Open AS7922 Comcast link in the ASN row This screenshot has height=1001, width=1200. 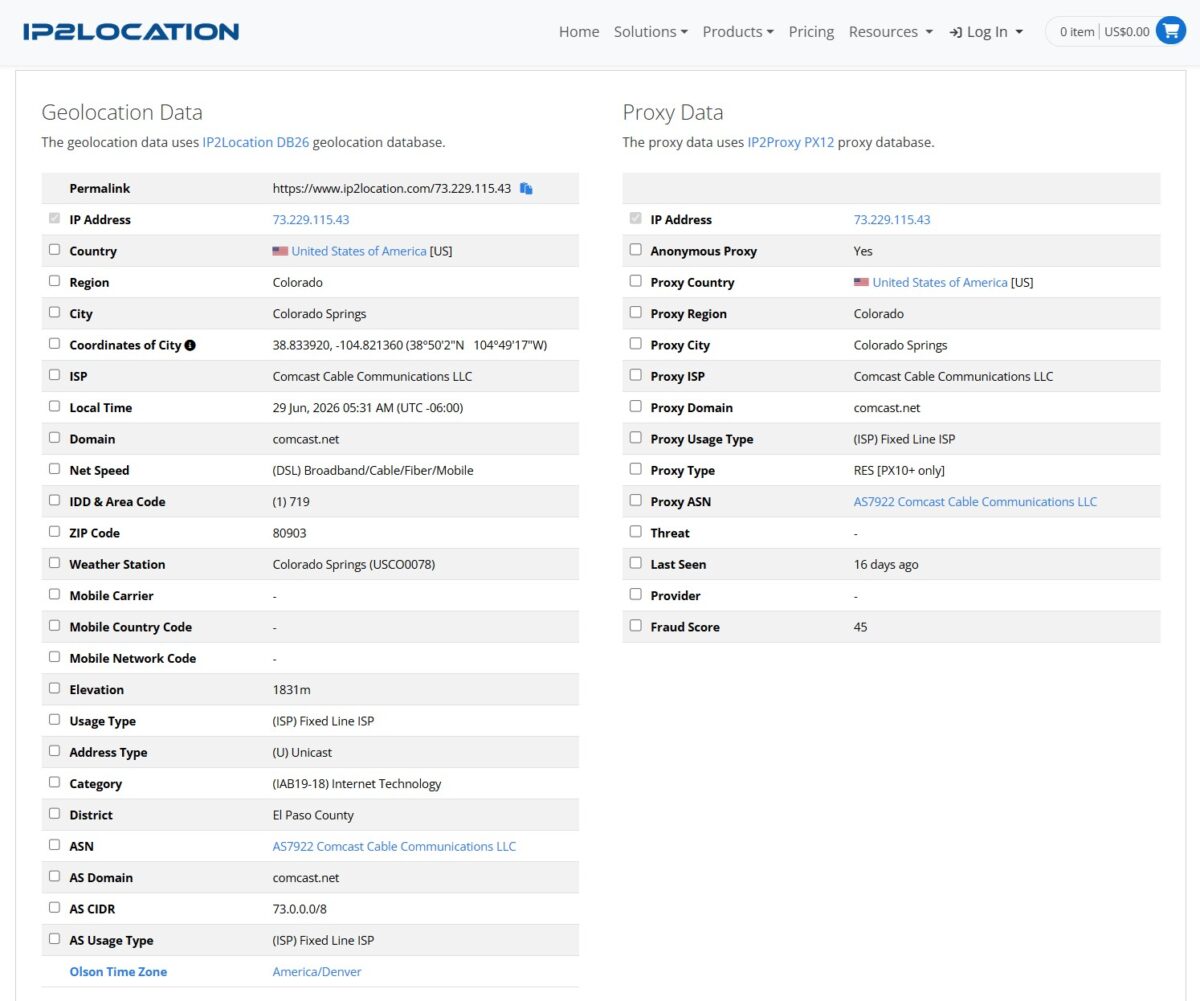[395, 846]
